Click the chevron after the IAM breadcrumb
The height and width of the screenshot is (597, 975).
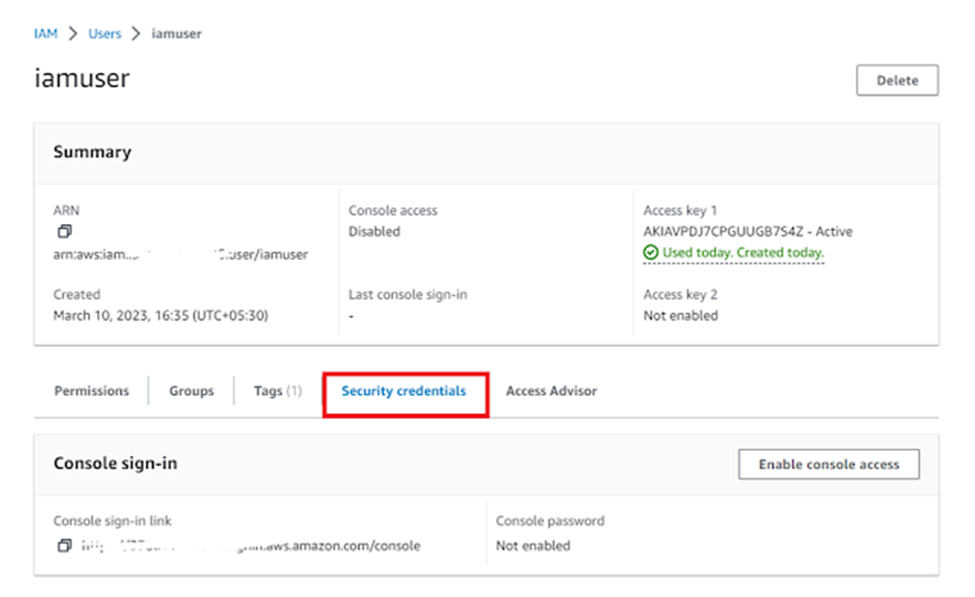tap(73, 34)
